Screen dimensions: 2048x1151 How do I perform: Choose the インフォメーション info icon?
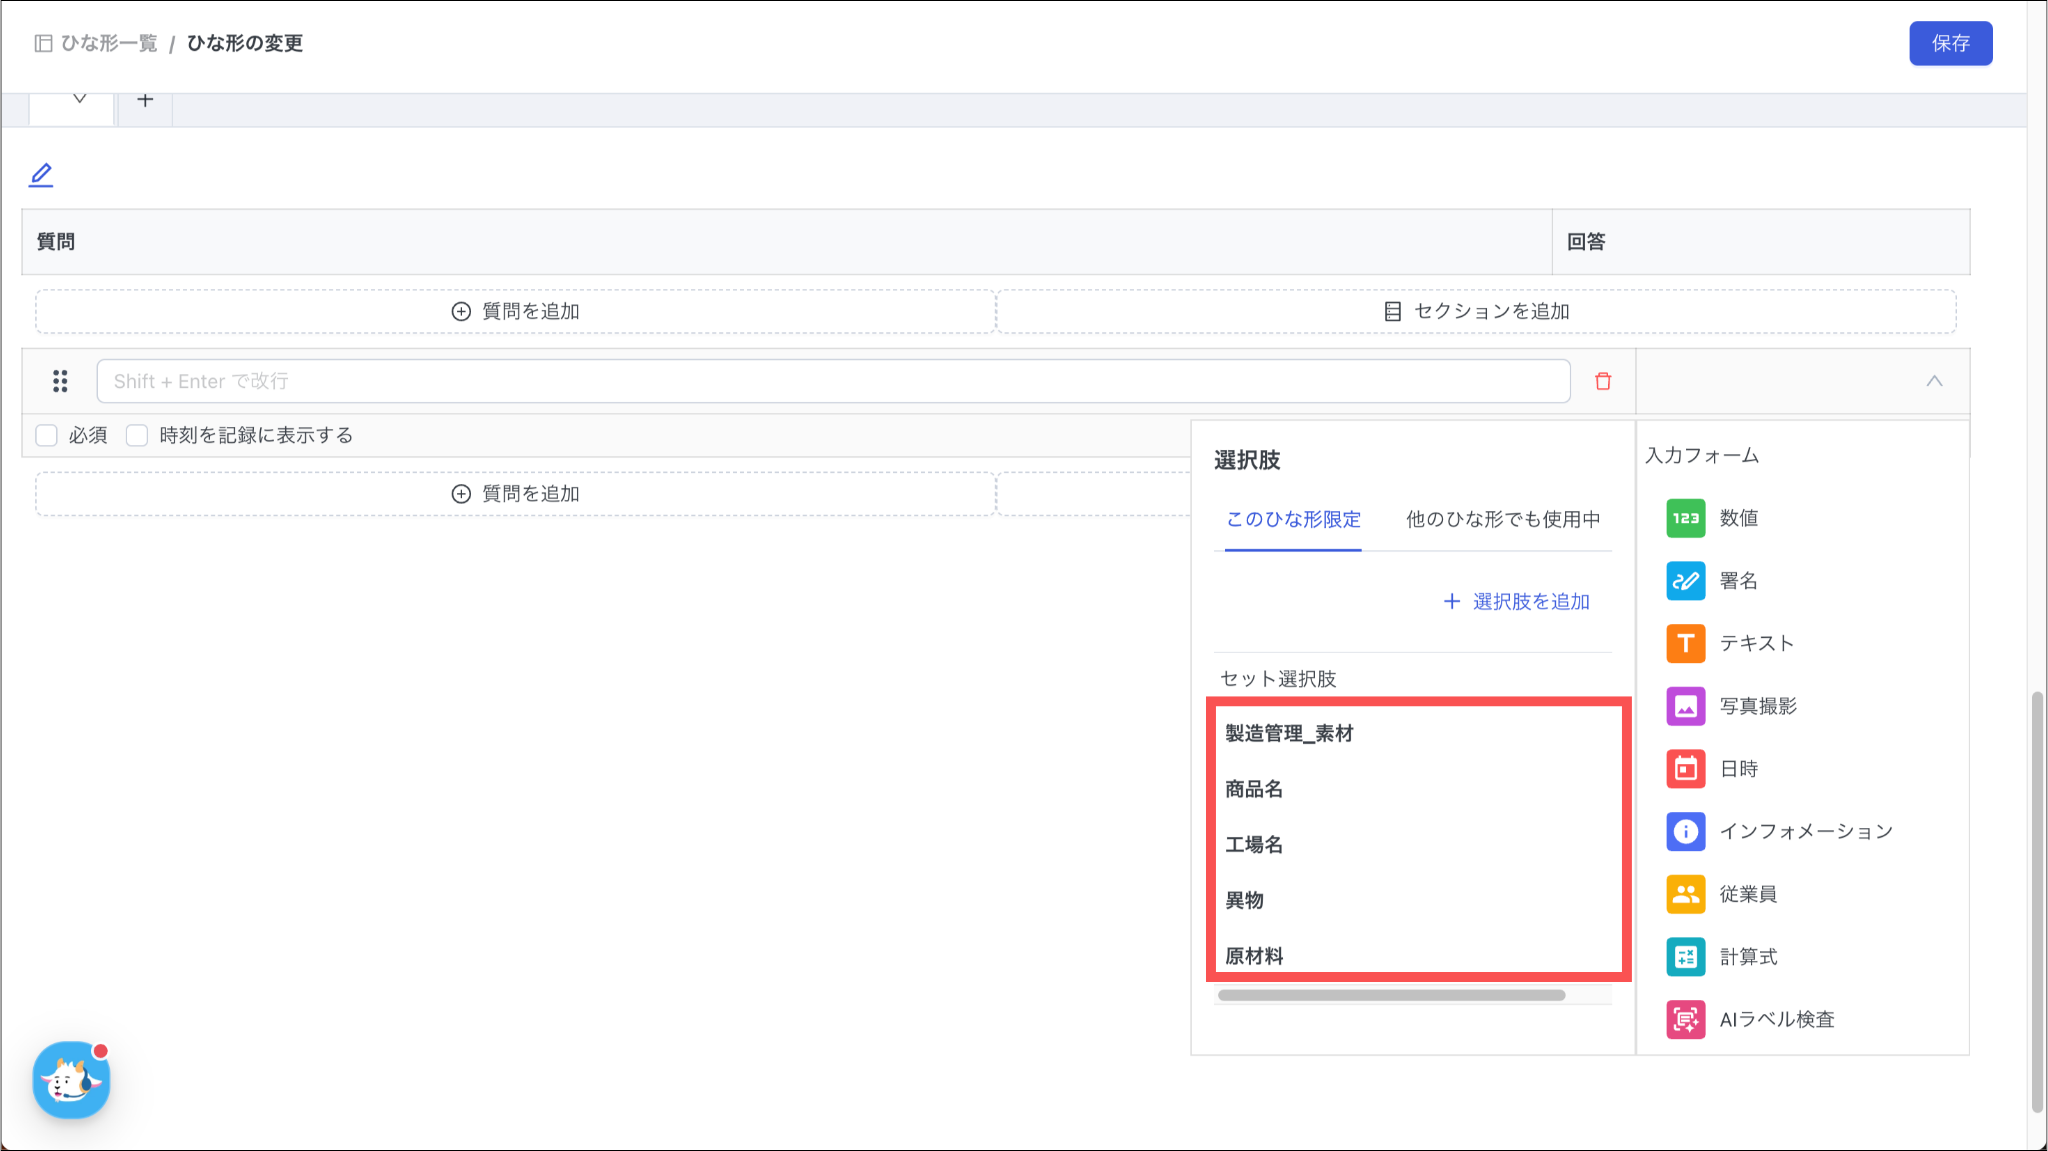coord(1685,831)
